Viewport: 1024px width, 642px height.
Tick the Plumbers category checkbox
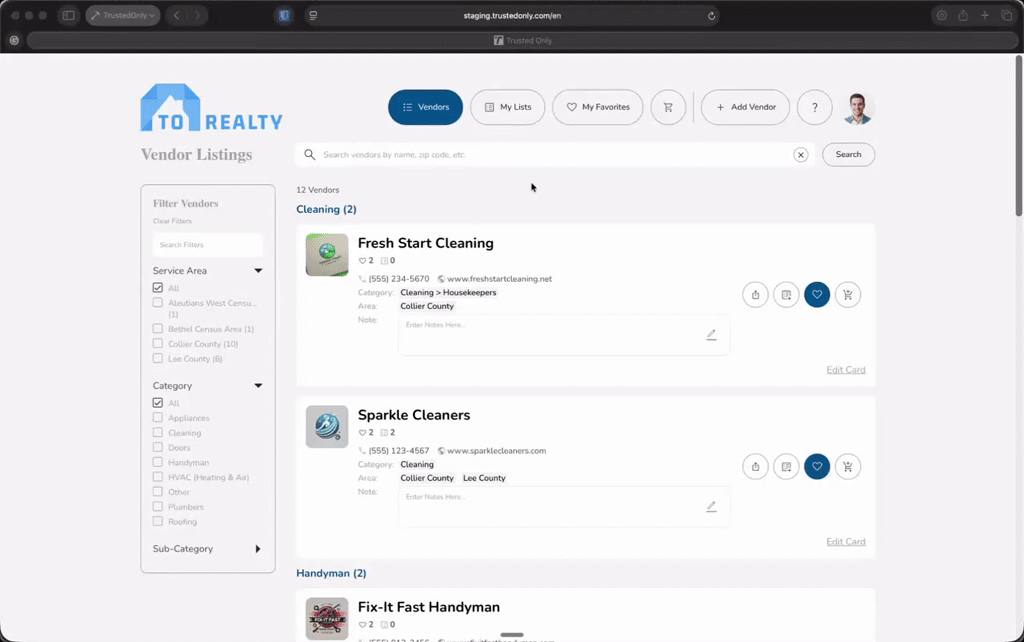pyautogui.click(x=157, y=507)
